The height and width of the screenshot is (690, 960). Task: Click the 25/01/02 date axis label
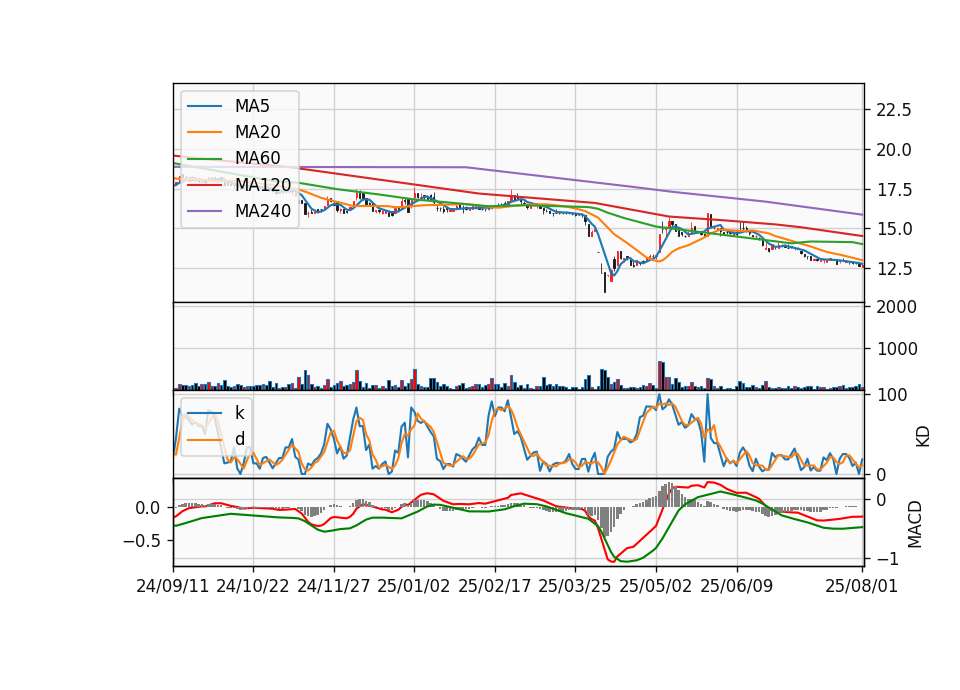(x=413, y=586)
